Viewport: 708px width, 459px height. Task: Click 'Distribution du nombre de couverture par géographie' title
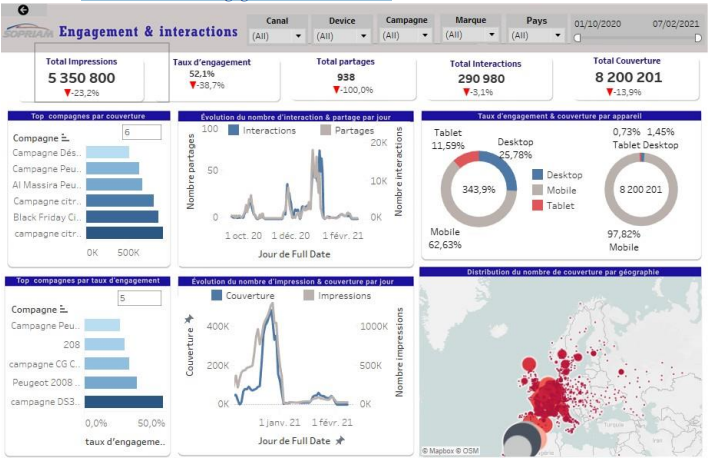[563, 272]
